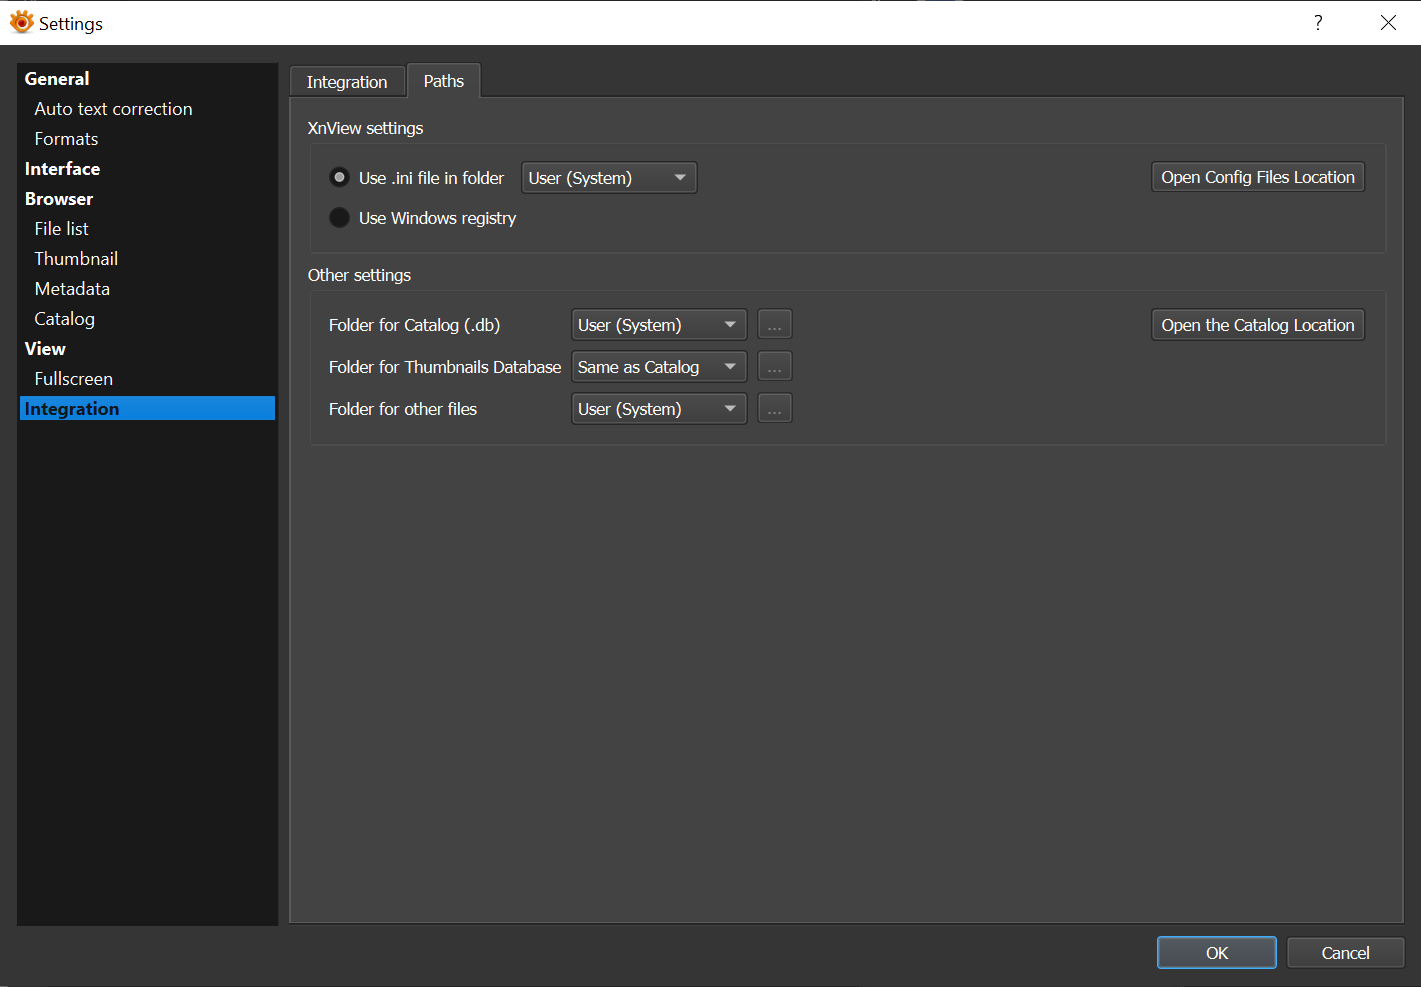Click Open the Catalog Location button
This screenshot has width=1421, height=987.
coord(1257,325)
